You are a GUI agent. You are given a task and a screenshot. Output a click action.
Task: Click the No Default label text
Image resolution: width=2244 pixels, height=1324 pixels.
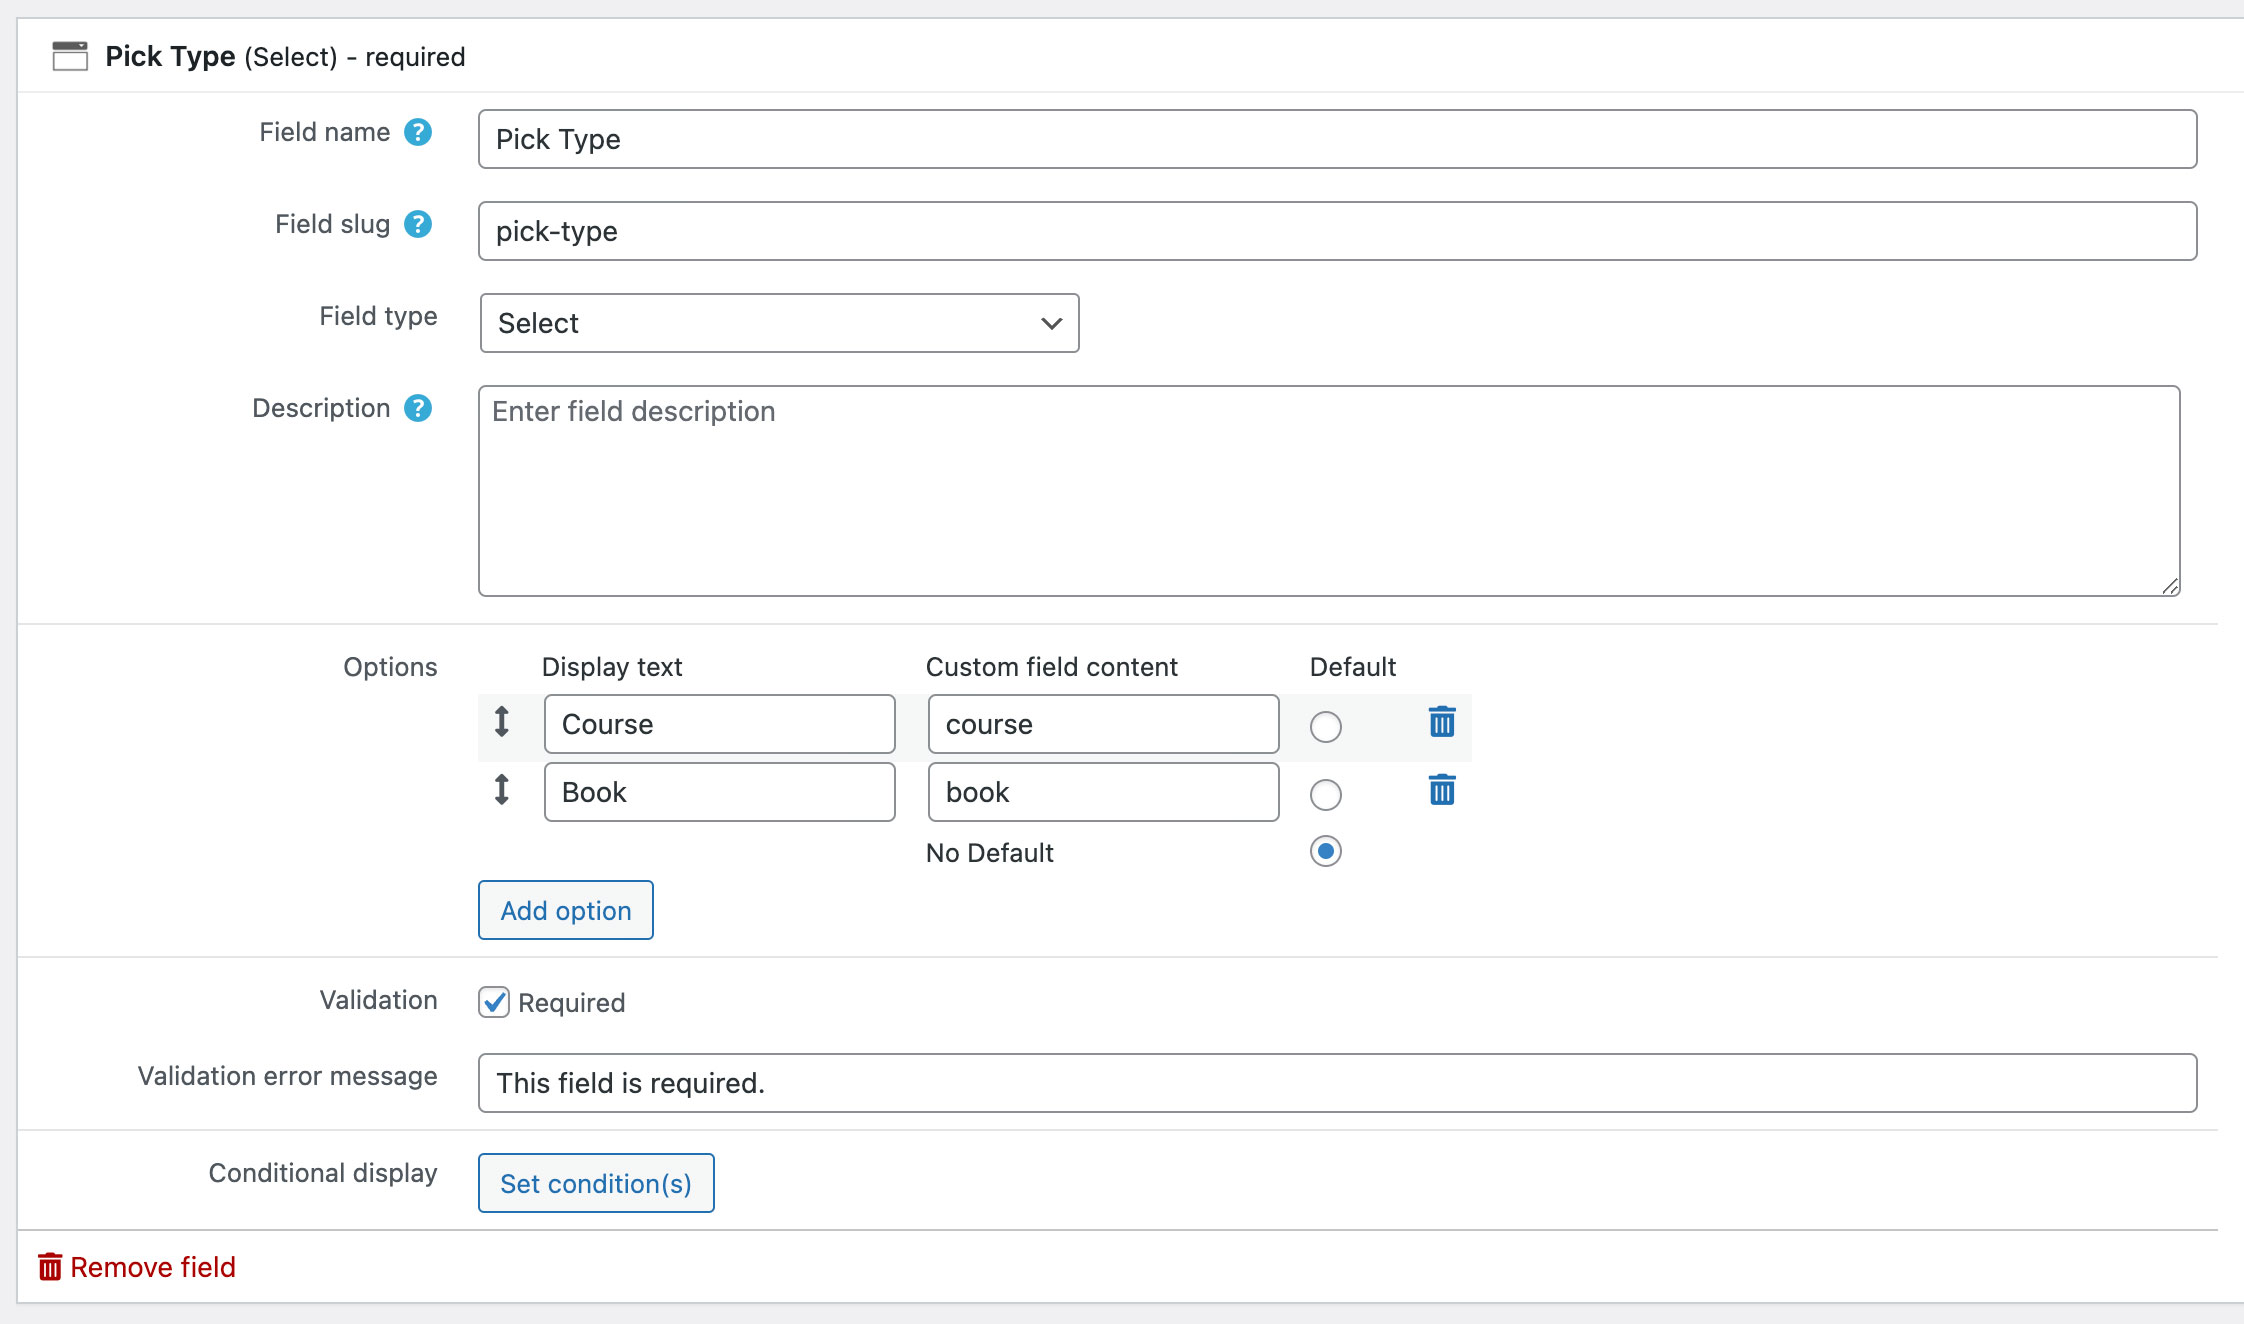990,852
